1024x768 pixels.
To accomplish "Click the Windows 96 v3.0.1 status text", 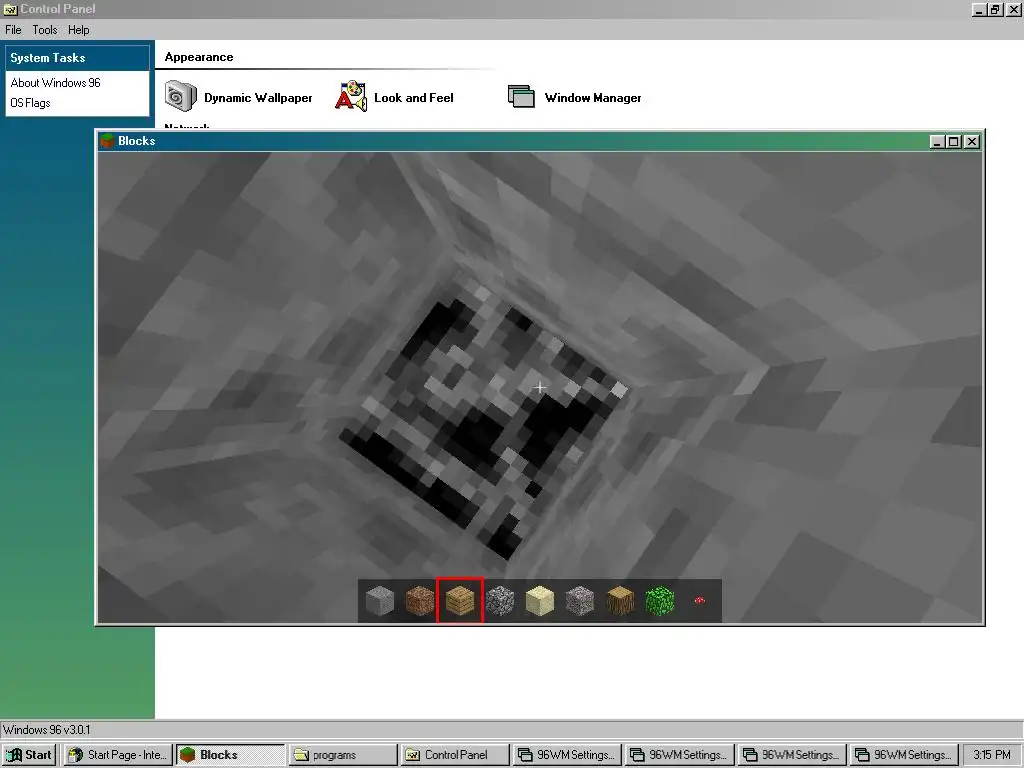I will click(x=46, y=730).
